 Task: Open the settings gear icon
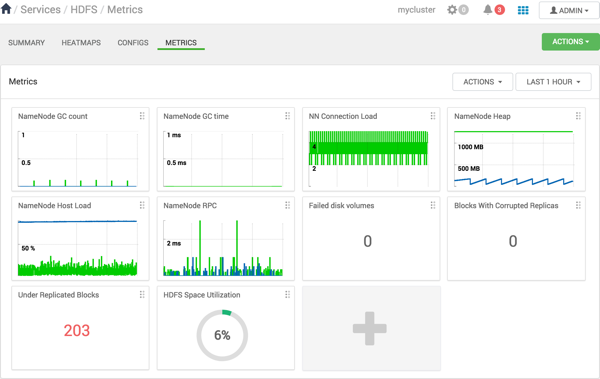point(452,10)
